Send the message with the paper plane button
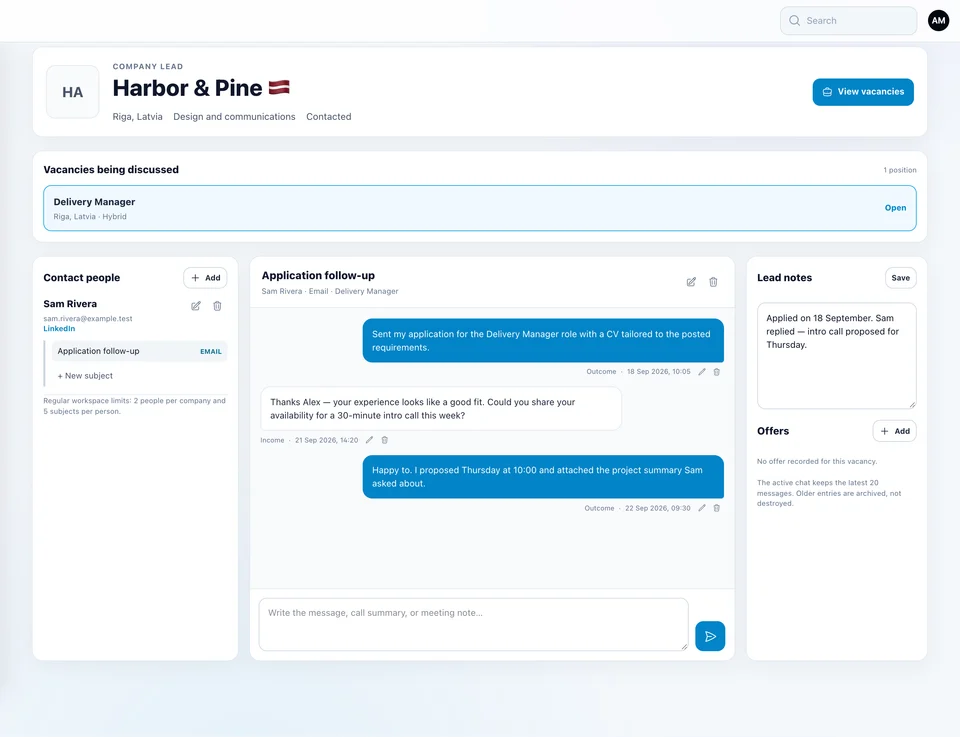 [x=710, y=637]
